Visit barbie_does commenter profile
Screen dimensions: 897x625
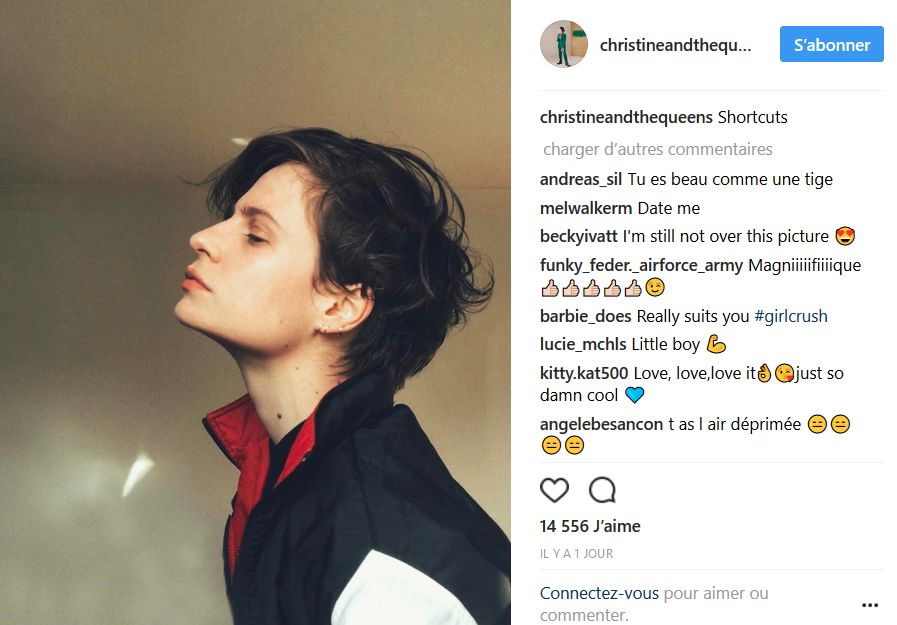tap(585, 316)
